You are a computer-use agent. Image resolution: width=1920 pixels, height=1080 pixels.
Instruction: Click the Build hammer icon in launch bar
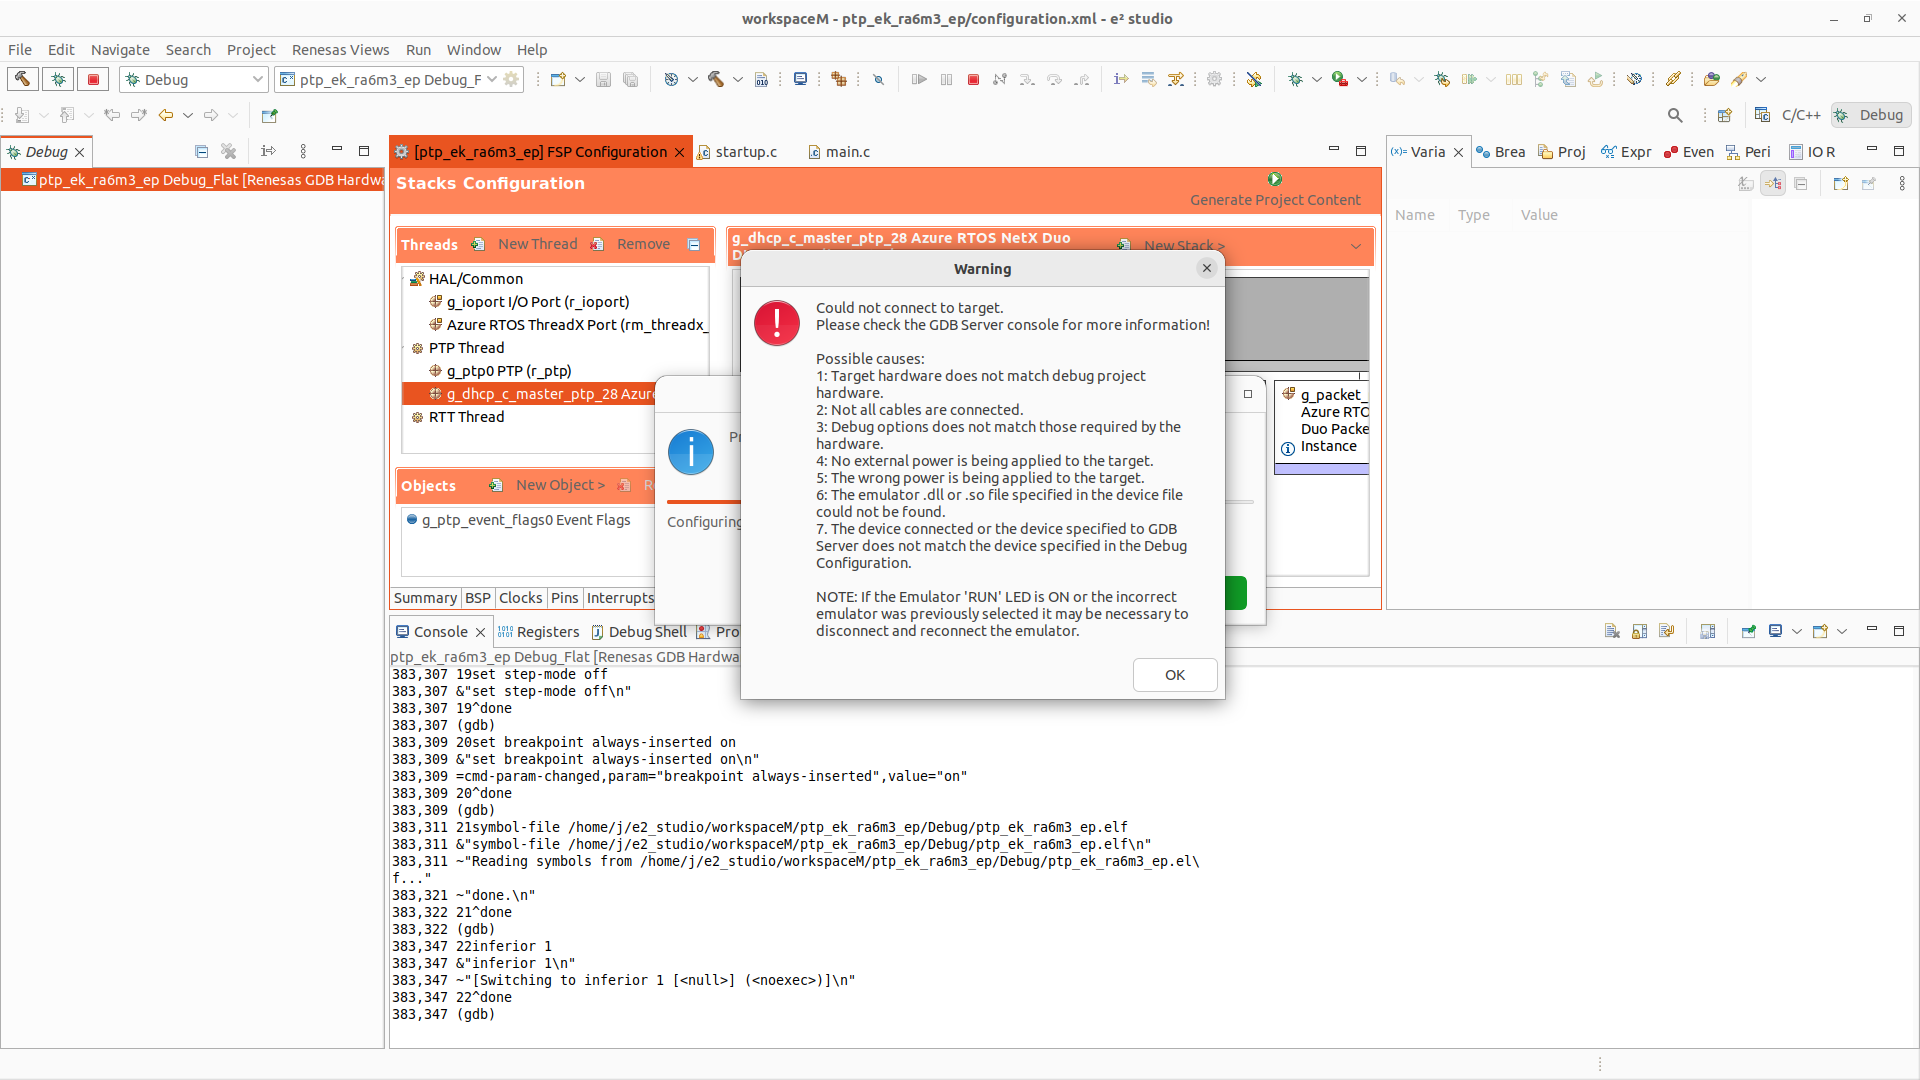pyautogui.click(x=22, y=79)
